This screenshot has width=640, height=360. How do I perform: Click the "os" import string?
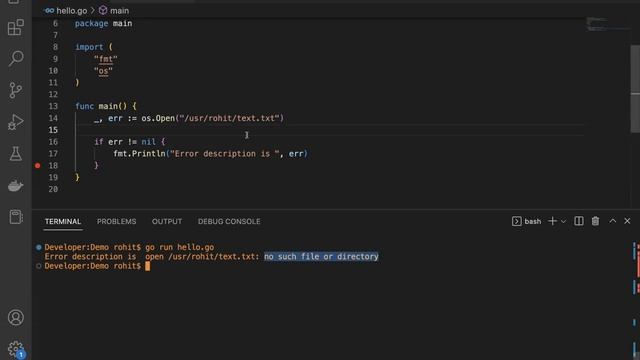[x=103, y=71]
